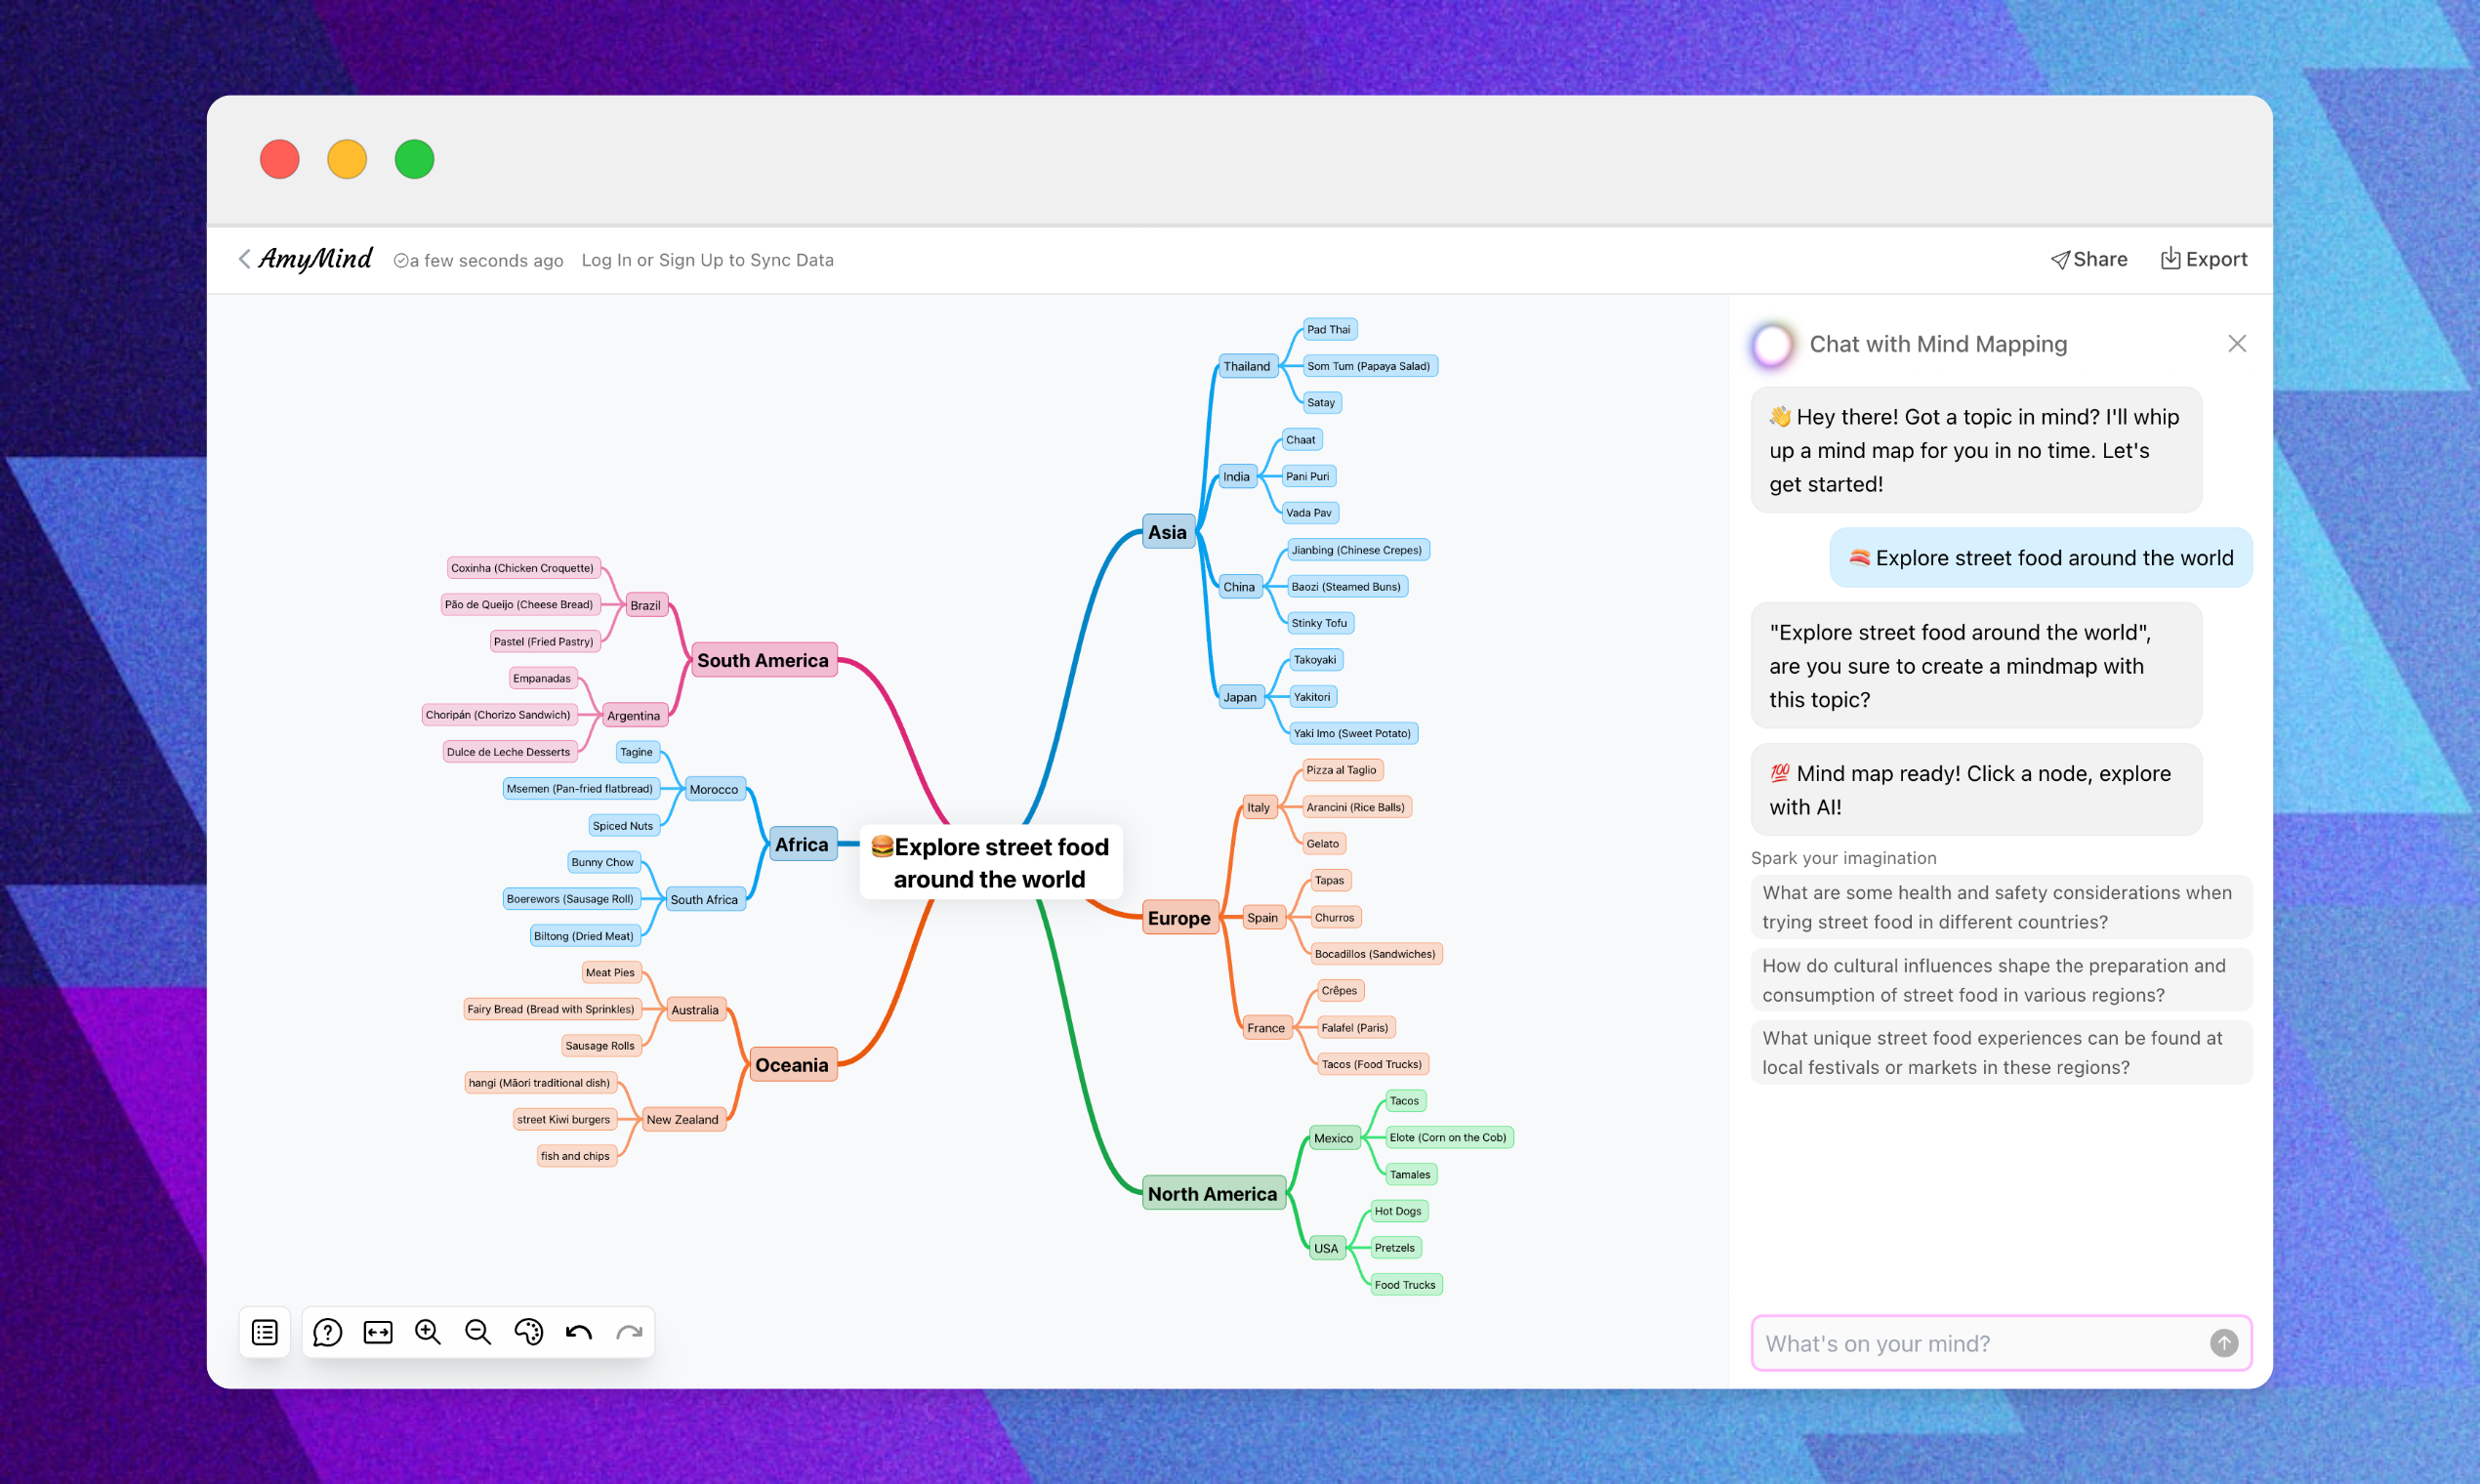Open the theme palette icon
The height and width of the screenshot is (1484, 2480).
coord(528,1332)
